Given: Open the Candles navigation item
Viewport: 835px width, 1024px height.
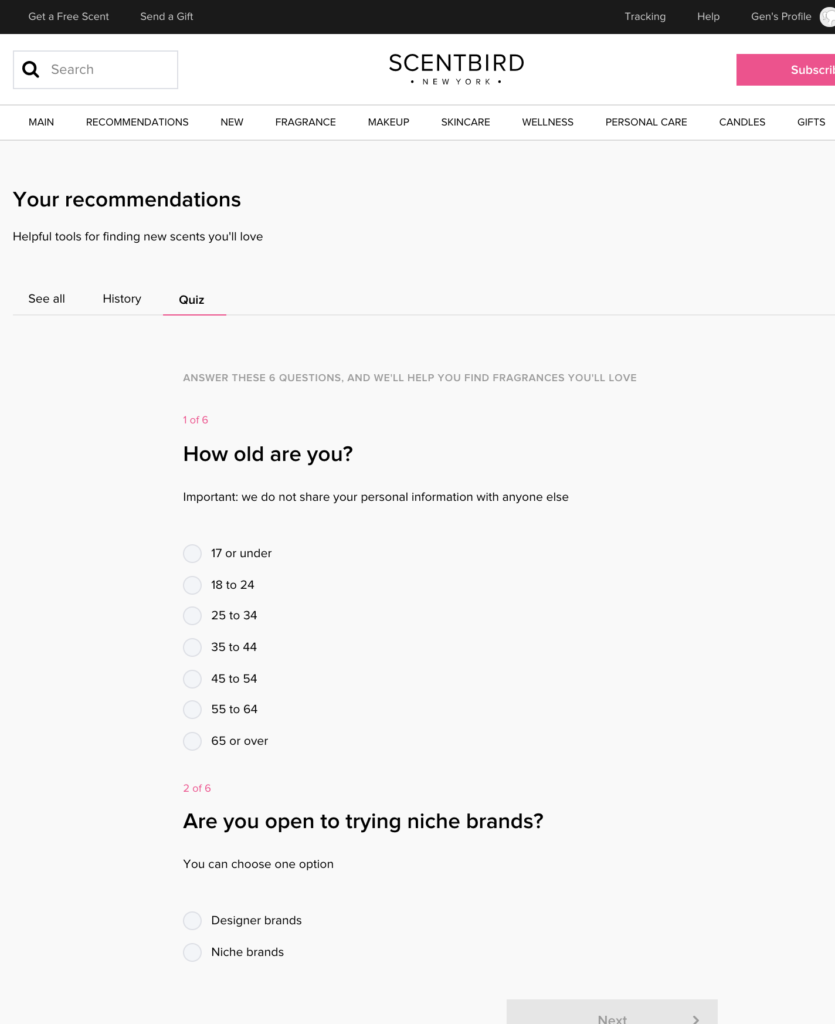Looking at the screenshot, I should (742, 122).
